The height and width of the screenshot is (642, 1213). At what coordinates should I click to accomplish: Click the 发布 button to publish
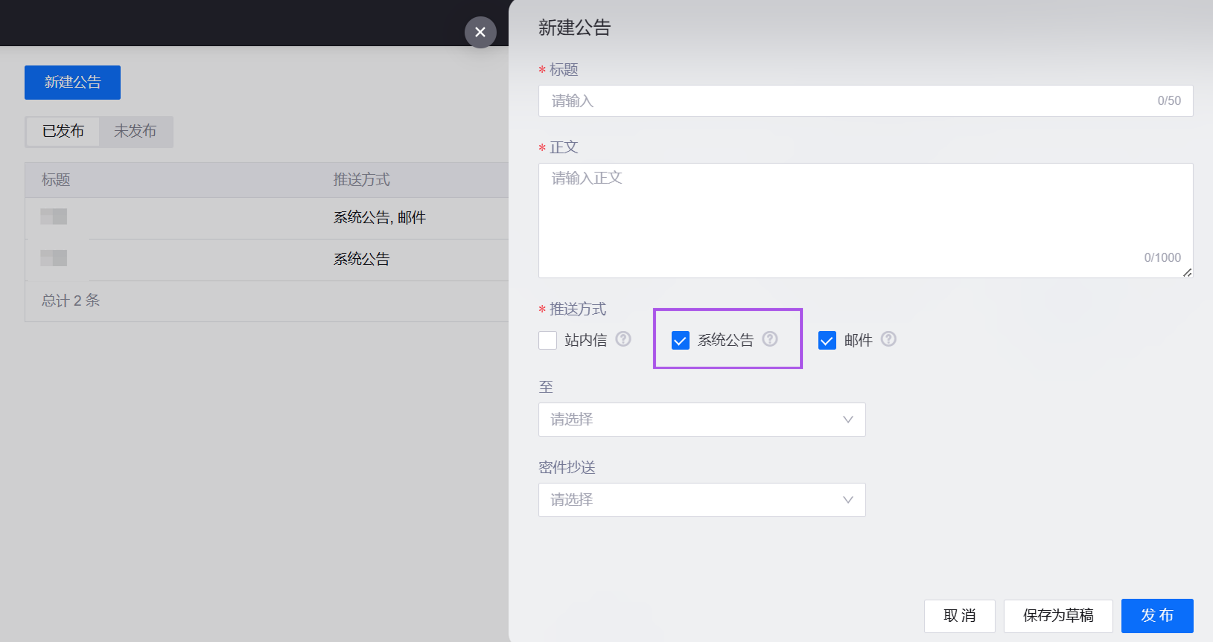point(1156,615)
